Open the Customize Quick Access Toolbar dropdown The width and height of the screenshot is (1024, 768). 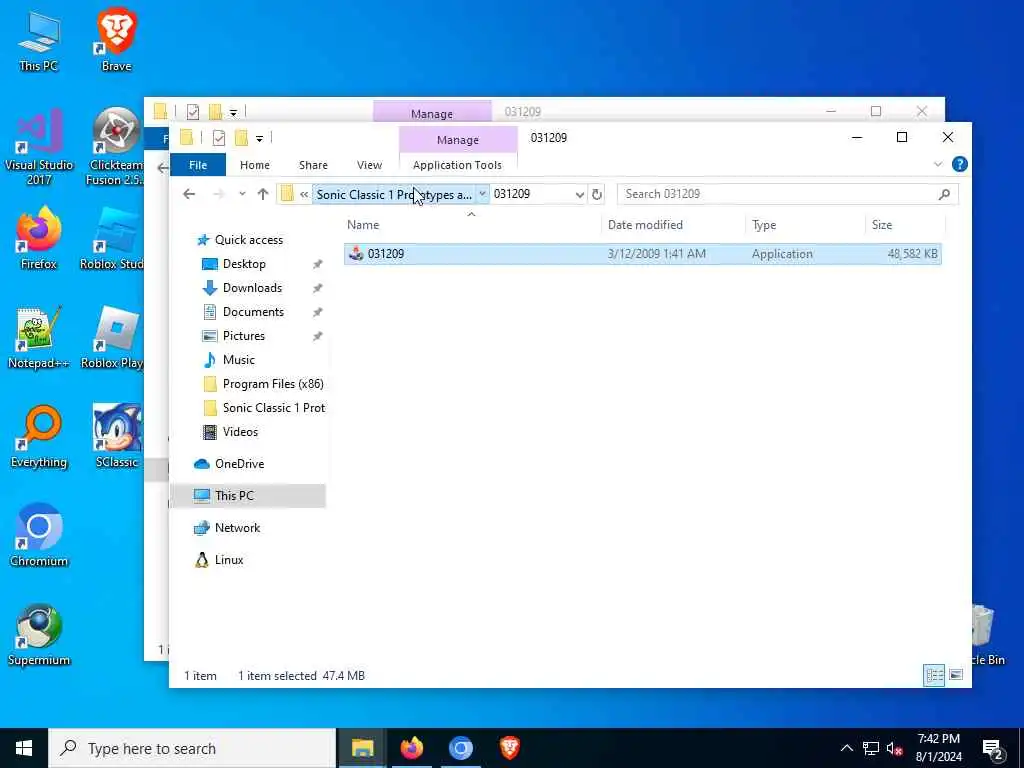point(259,138)
